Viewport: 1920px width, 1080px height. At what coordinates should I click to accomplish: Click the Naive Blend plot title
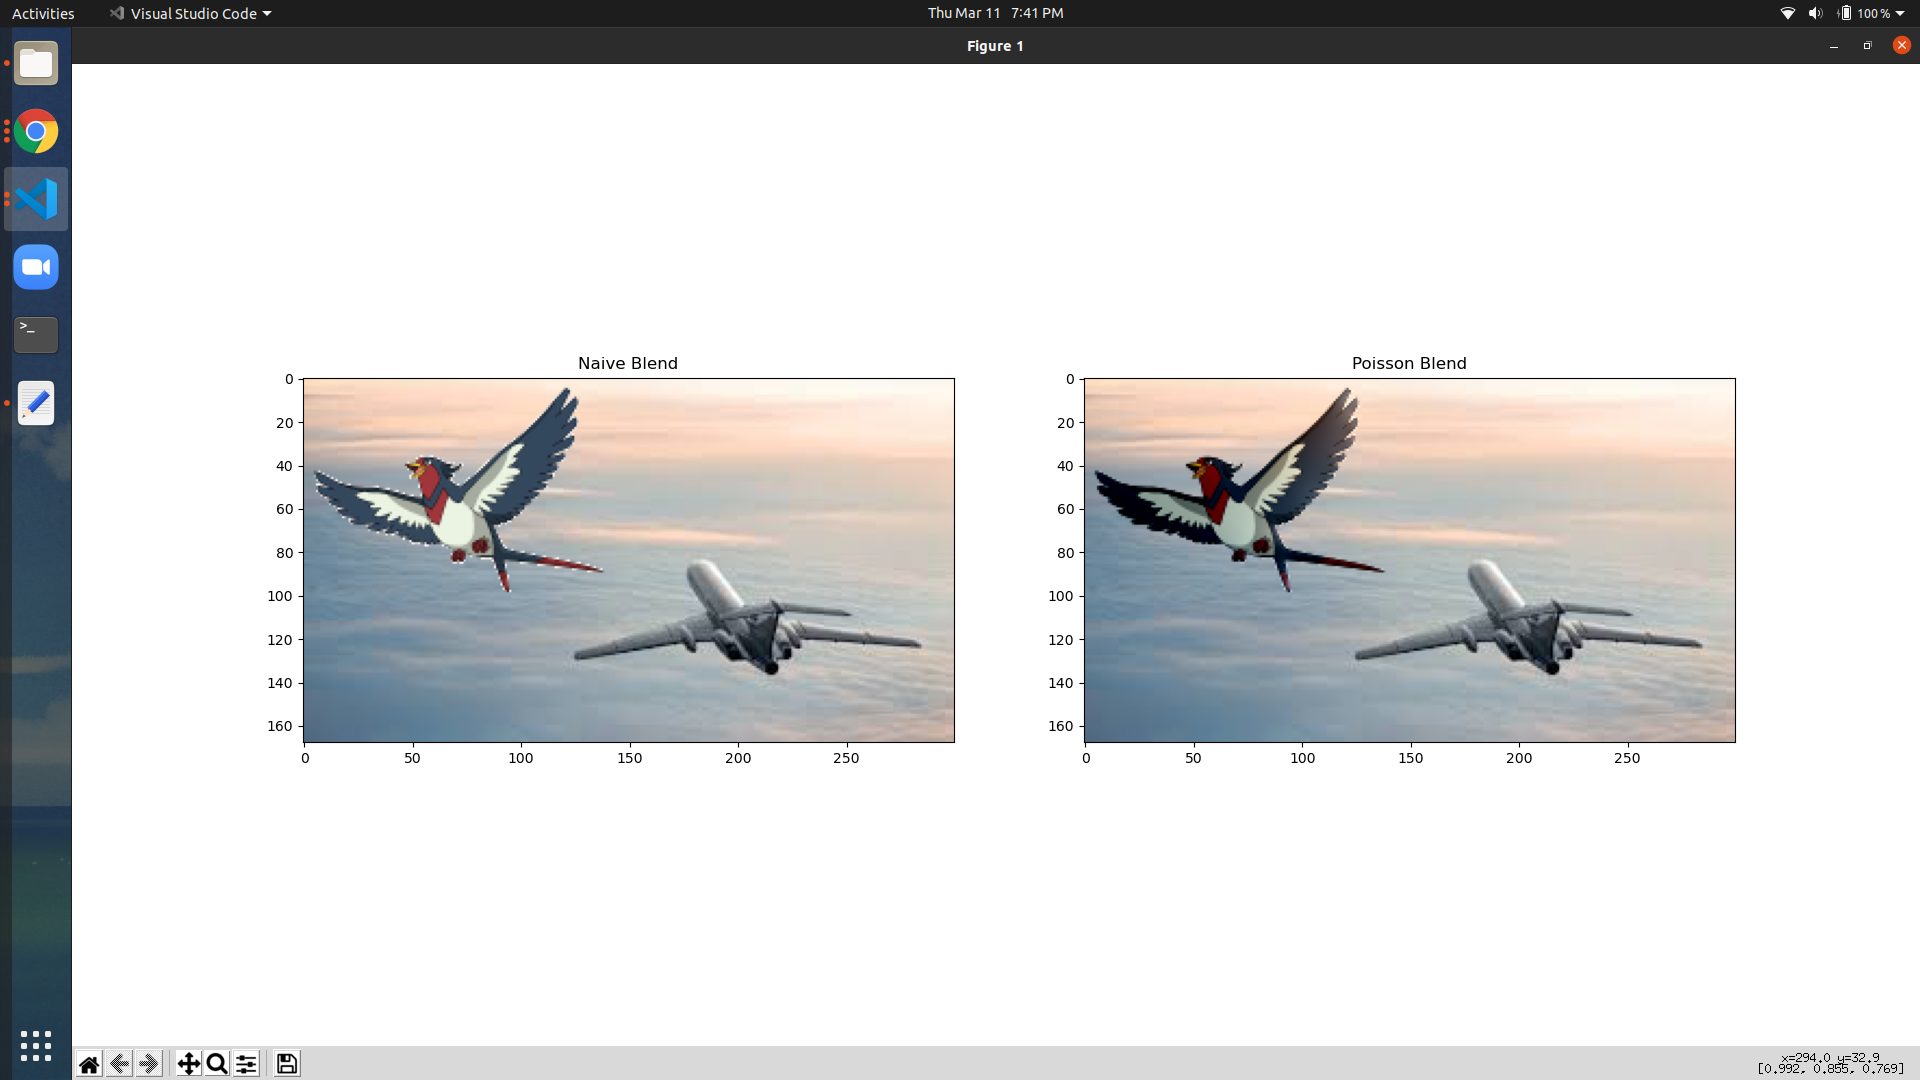(628, 363)
